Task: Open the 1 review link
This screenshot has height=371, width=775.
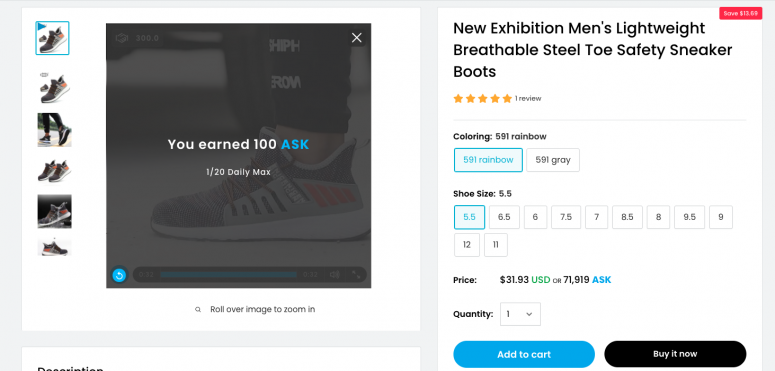Action: click(x=528, y=99)
